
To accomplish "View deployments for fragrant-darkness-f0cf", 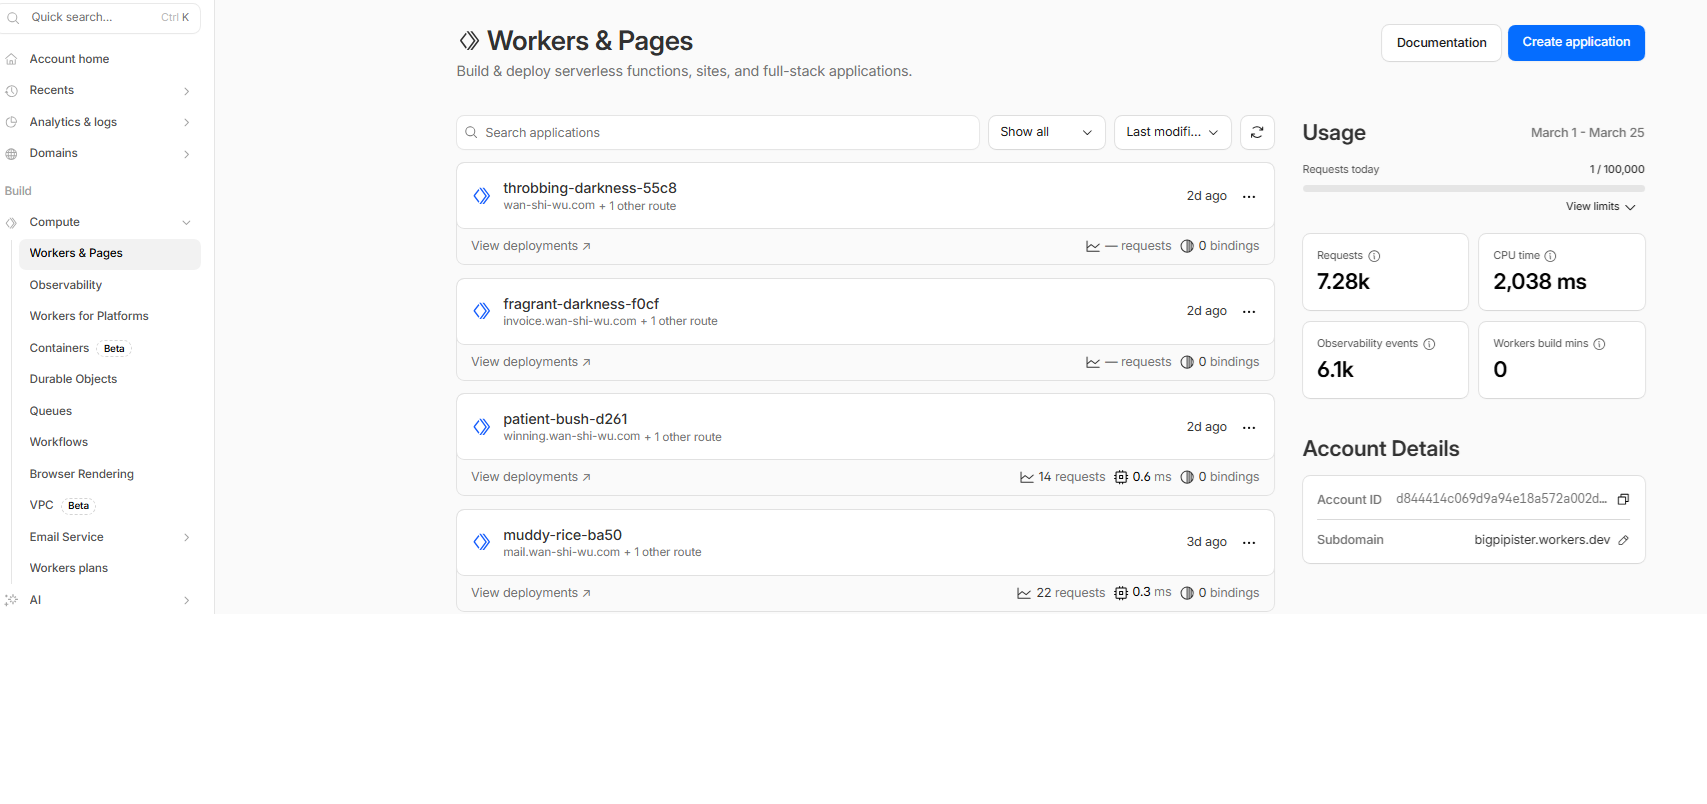I will (531, 362).
